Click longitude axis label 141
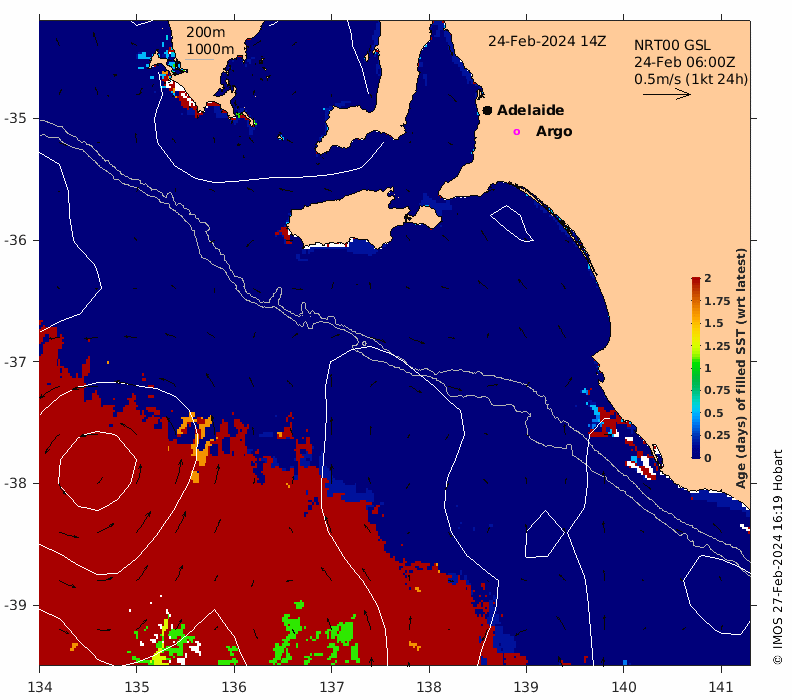This screenshot has height=700, width=792. 721,687
